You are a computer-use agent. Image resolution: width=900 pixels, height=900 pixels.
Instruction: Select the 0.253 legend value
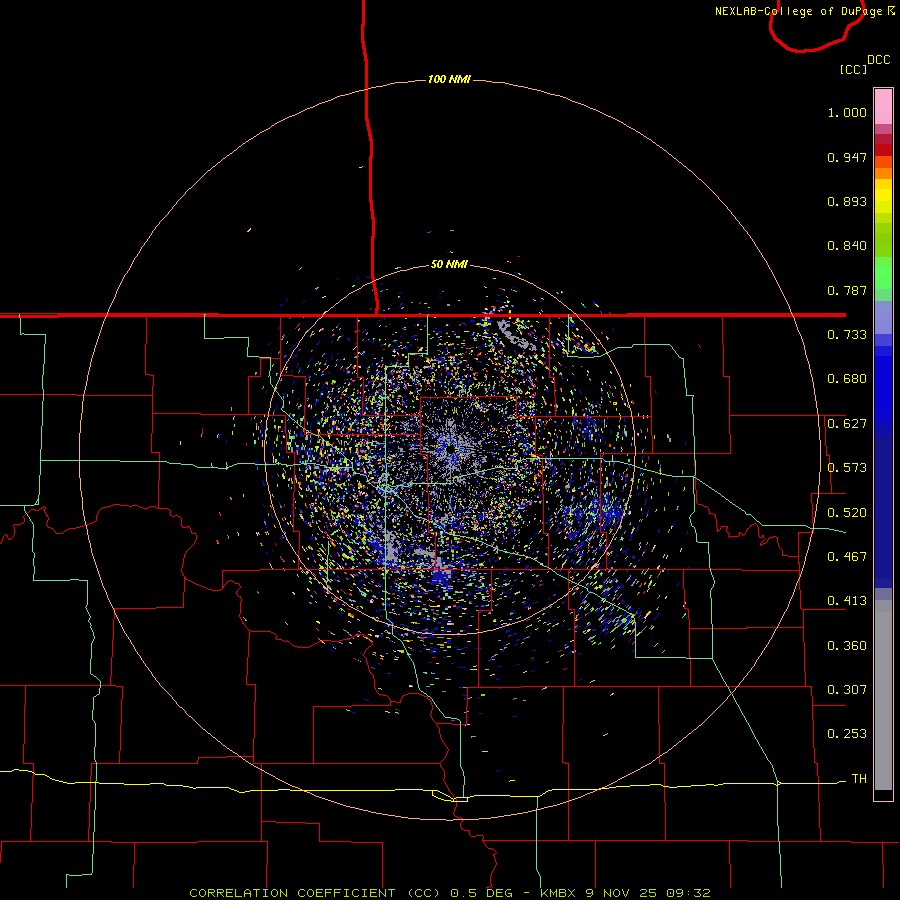pyautogui.click(x=847, y=734)
